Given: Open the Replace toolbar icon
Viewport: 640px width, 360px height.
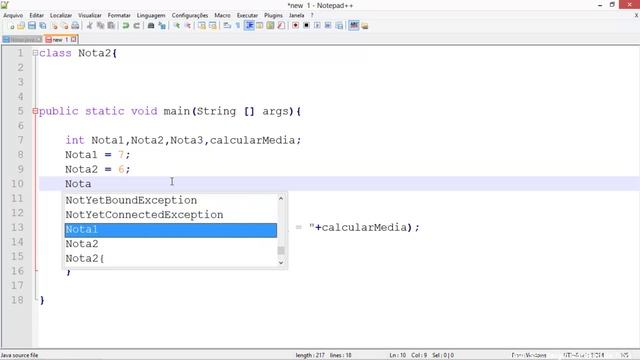Looking at the screenshot, I should 162,26.
